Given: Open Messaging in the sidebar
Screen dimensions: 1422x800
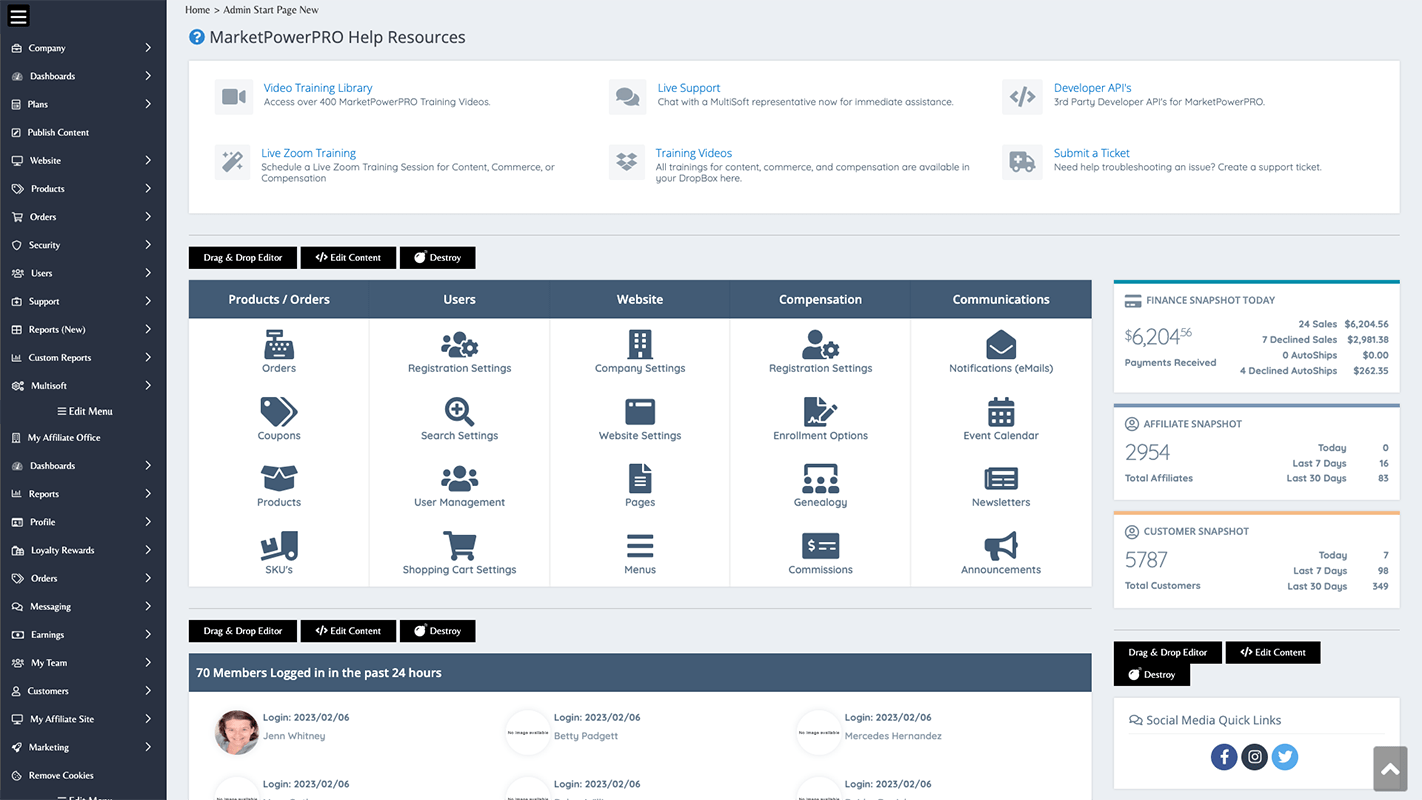Looking at the screenshot, I should 83,606.
